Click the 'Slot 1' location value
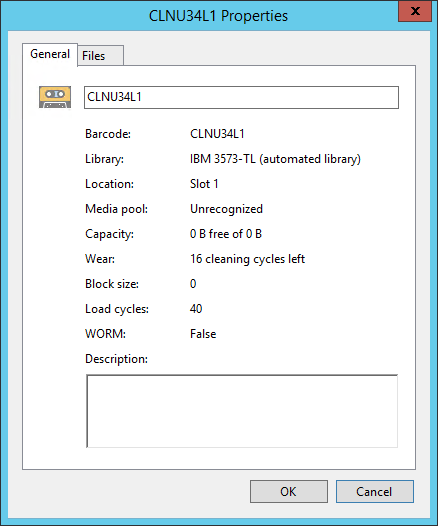 (204, 184)
